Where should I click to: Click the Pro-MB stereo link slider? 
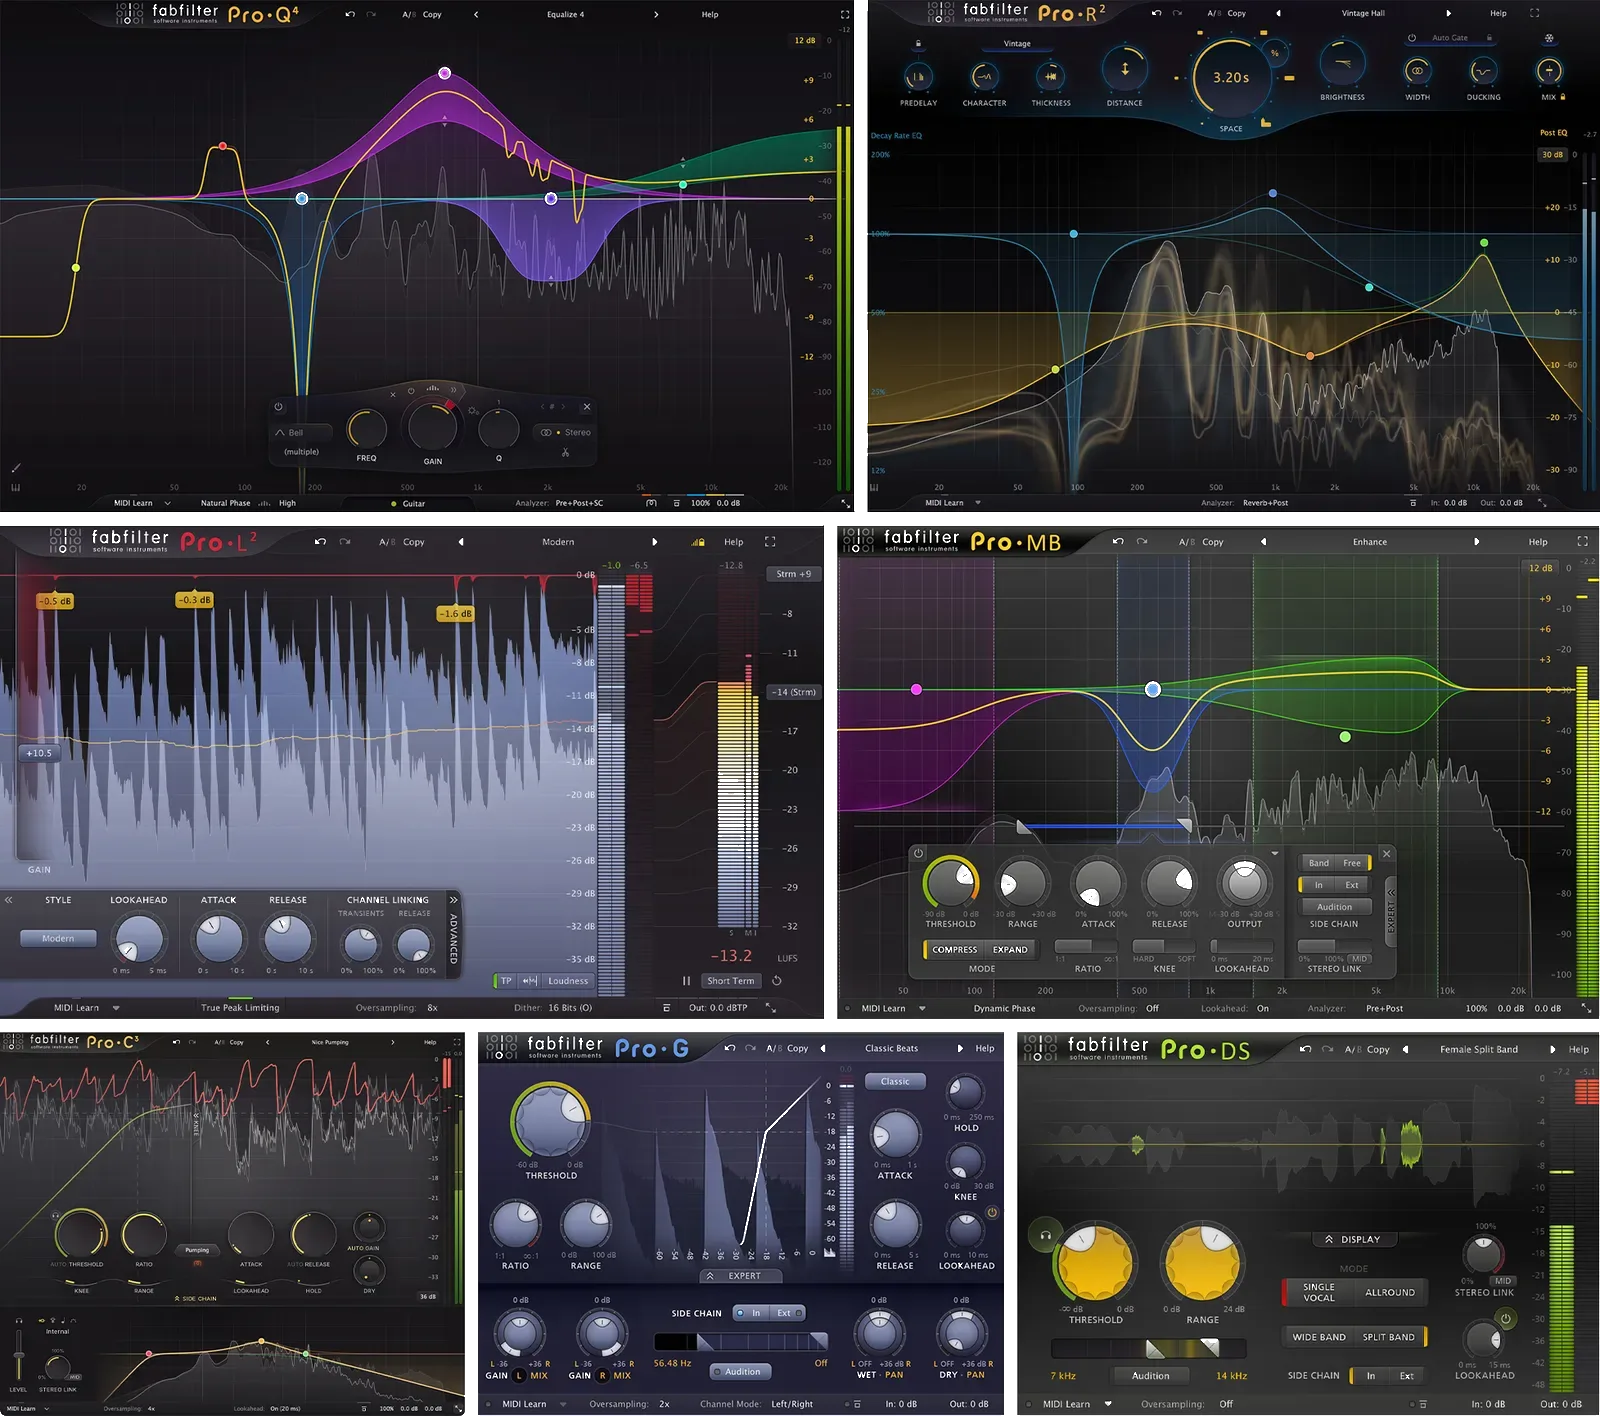click(1334, 945)
